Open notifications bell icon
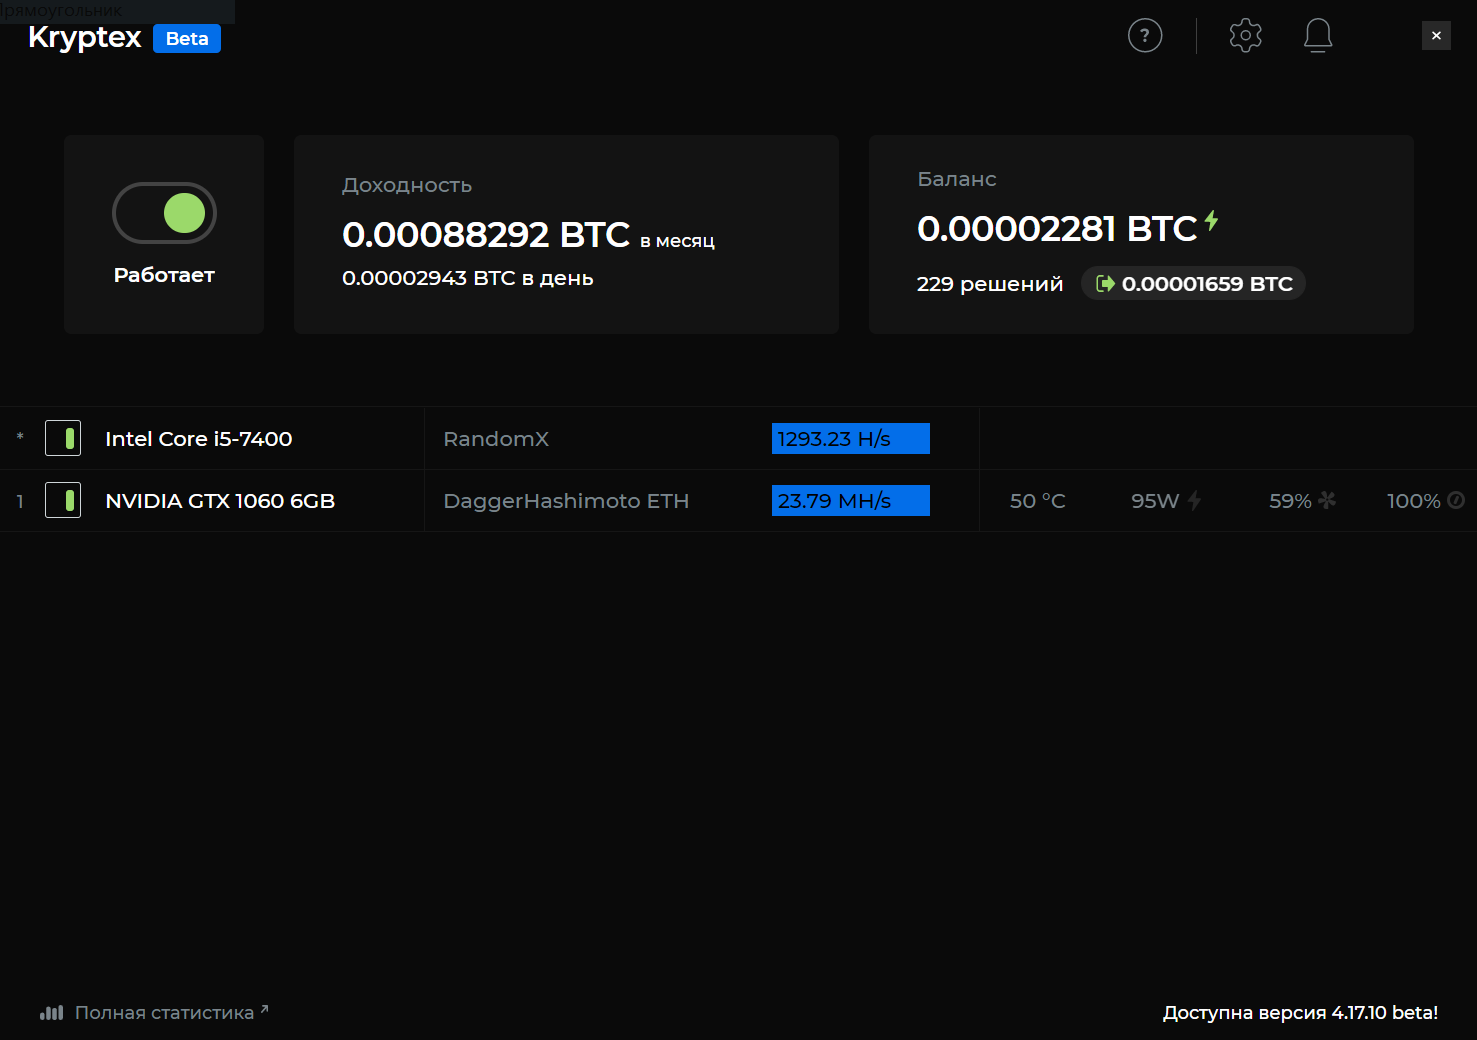Screen dimensions: 1477x1040 (1318, 36)
